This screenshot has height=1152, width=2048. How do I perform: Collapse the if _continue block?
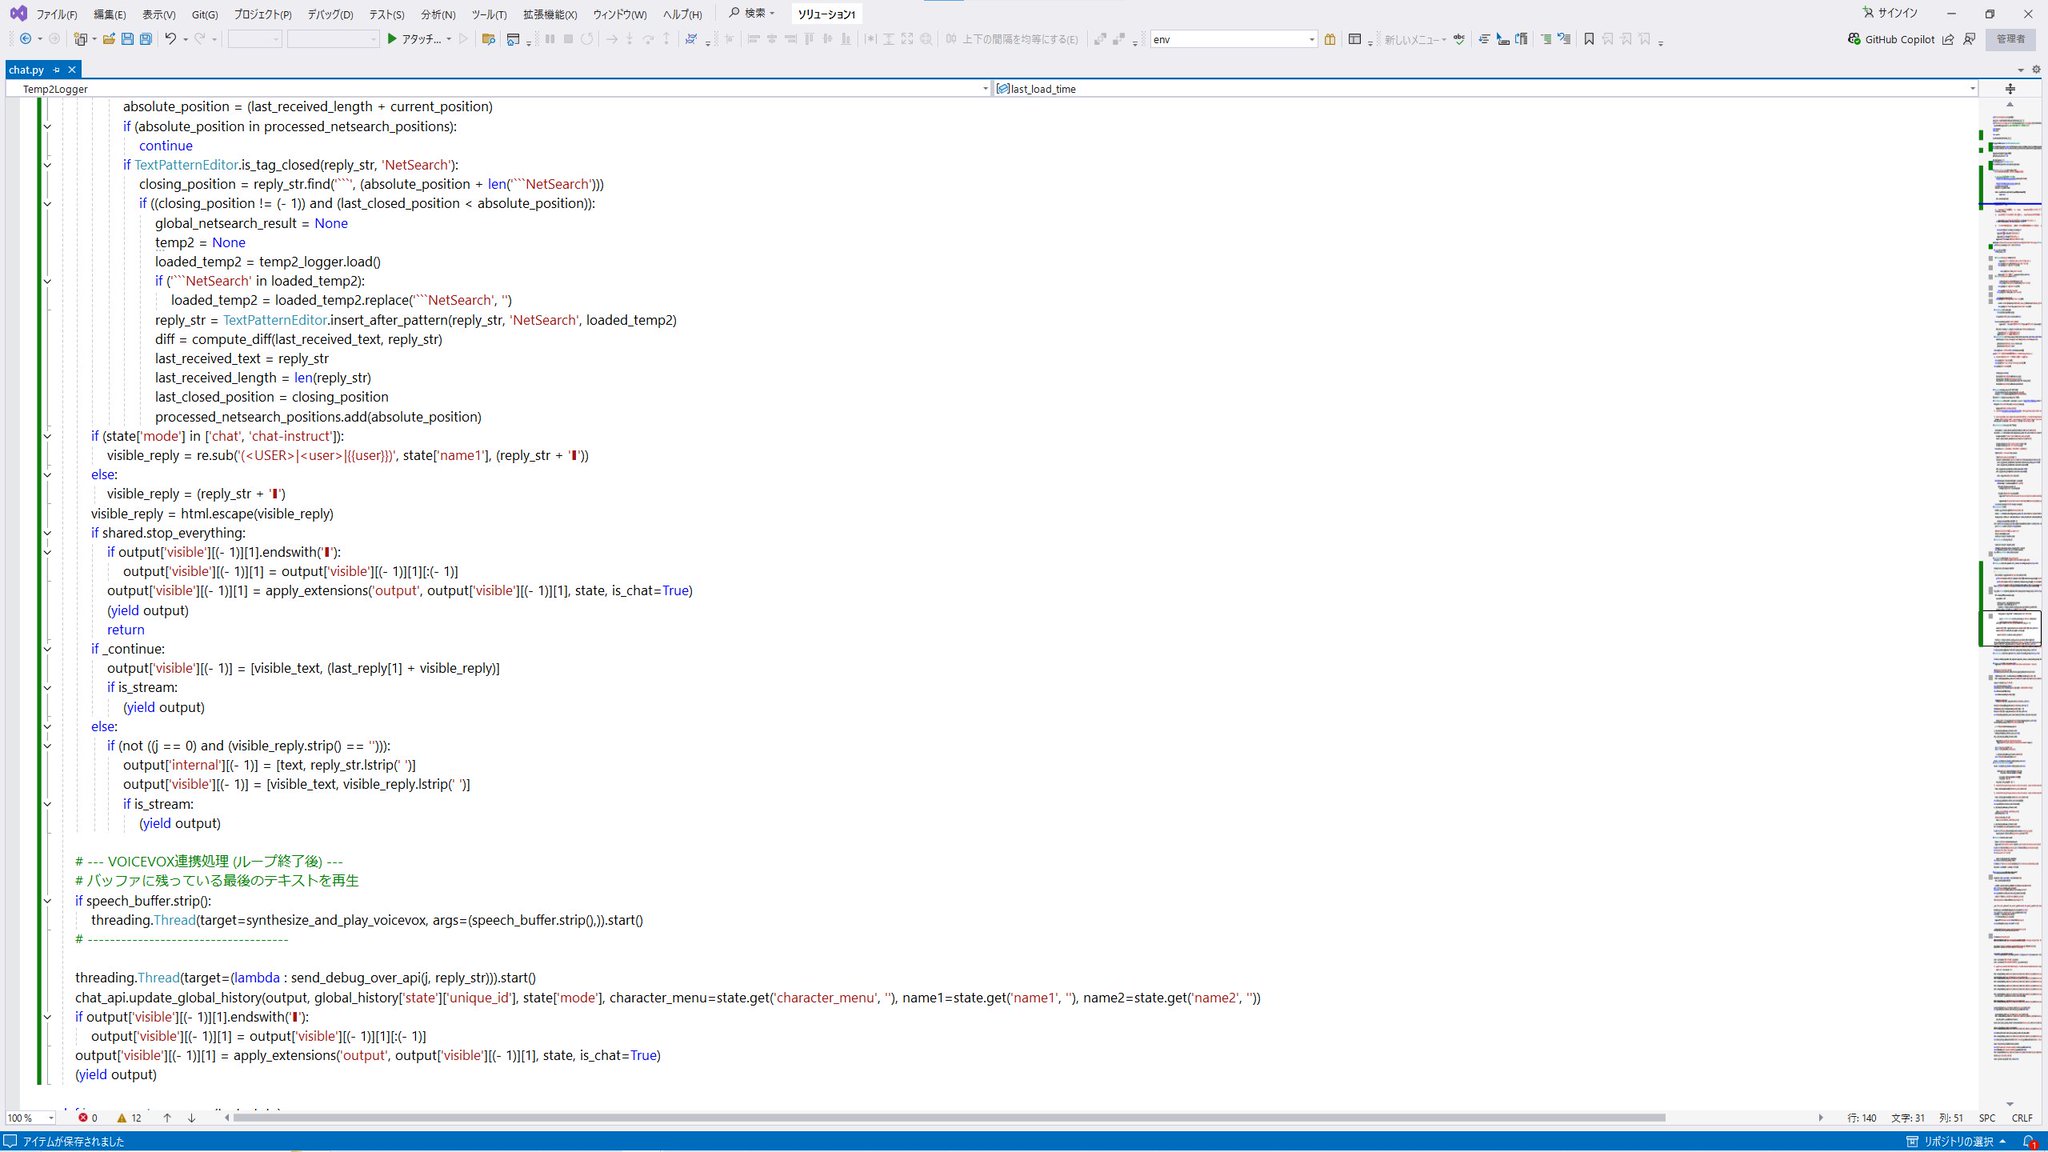coord(47,649)
